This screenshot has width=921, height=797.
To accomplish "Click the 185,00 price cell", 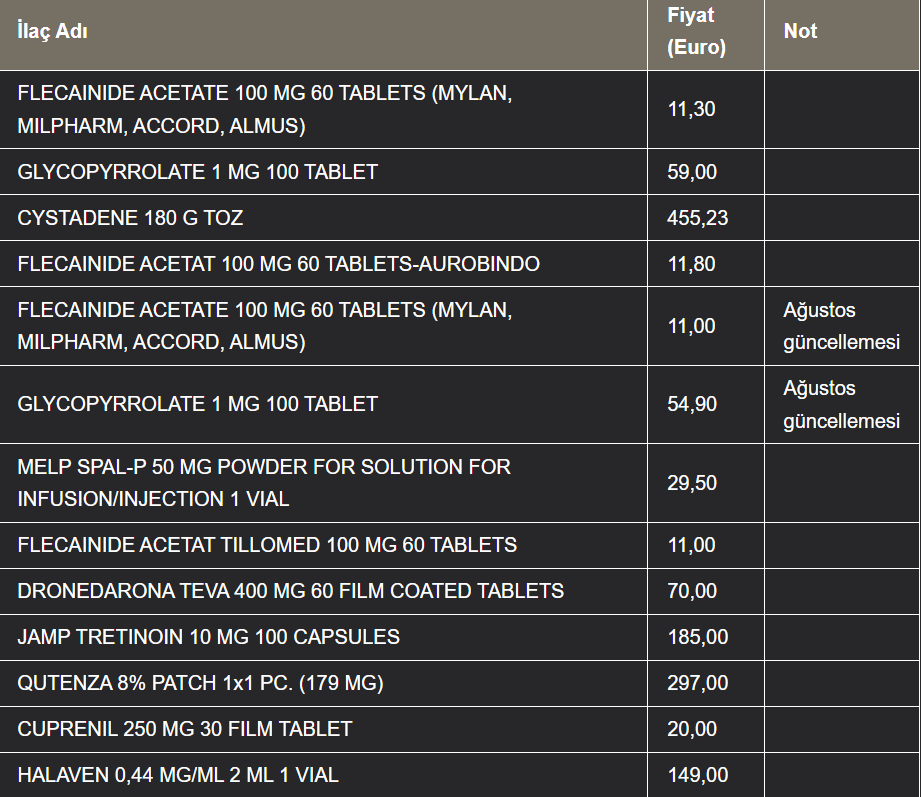I will (697, 637).
